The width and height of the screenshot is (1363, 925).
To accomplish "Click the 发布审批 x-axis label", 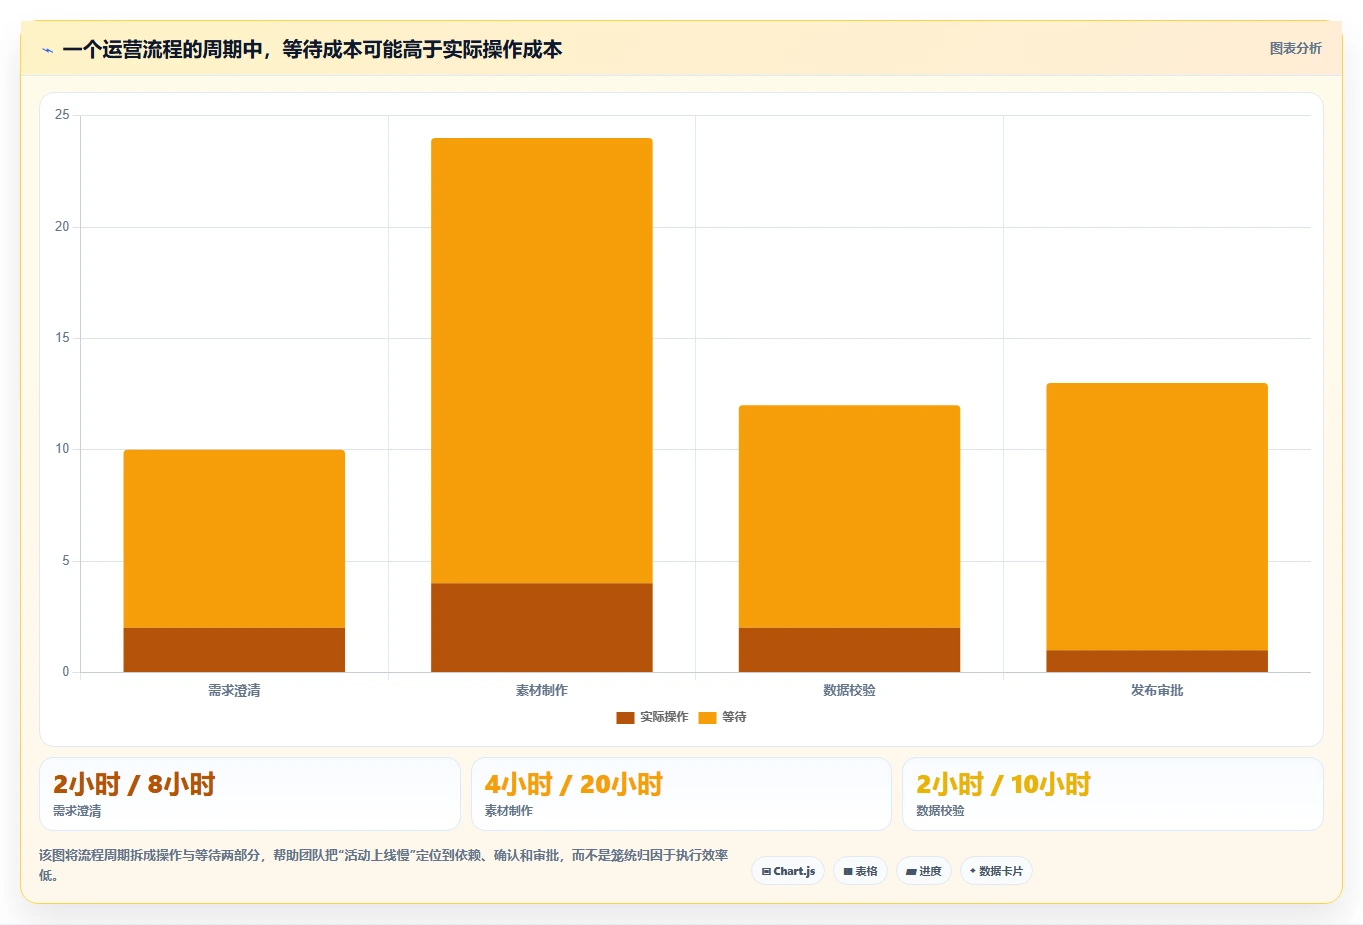I will [1157, 690].
